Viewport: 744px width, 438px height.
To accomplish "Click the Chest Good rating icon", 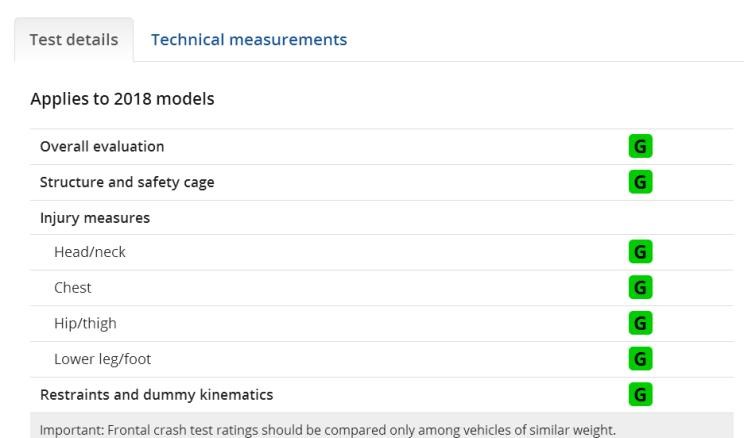I will click(640, 287).
